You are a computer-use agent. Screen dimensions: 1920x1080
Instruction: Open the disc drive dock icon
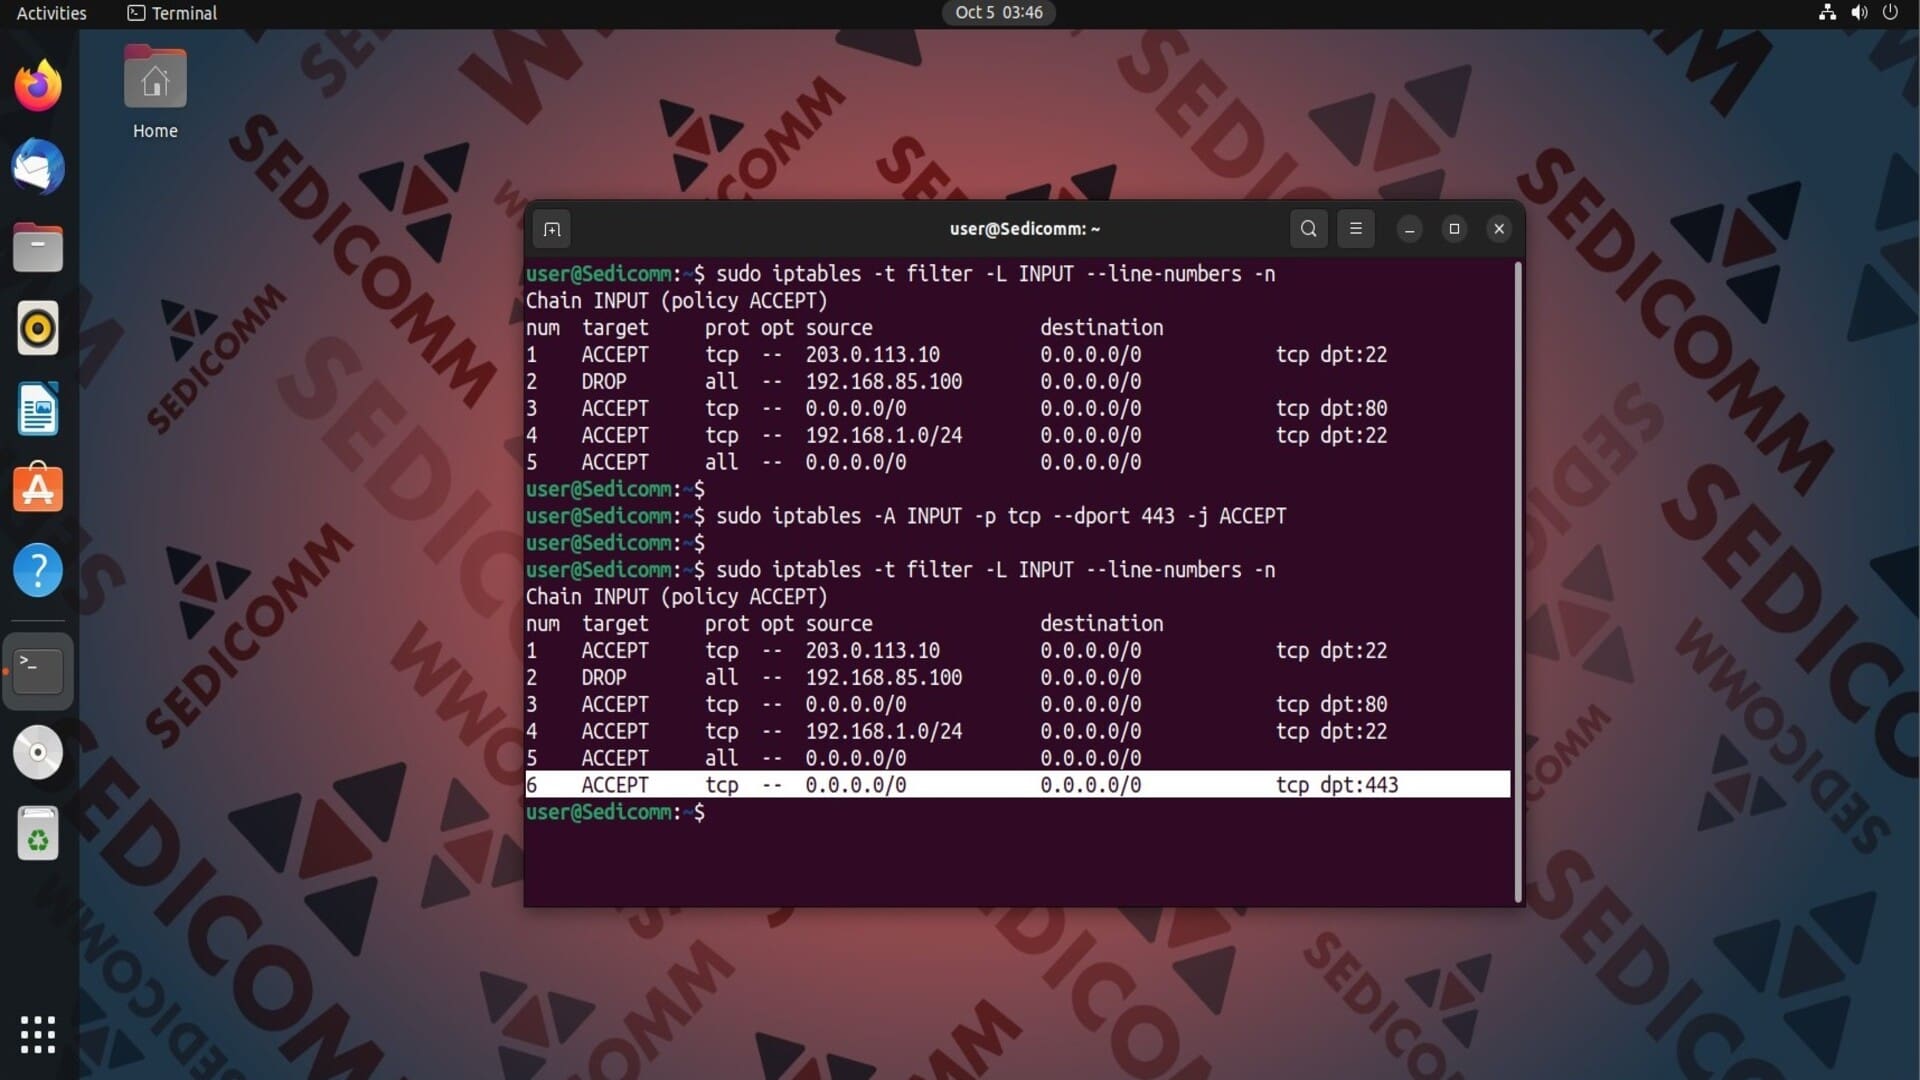38,752
